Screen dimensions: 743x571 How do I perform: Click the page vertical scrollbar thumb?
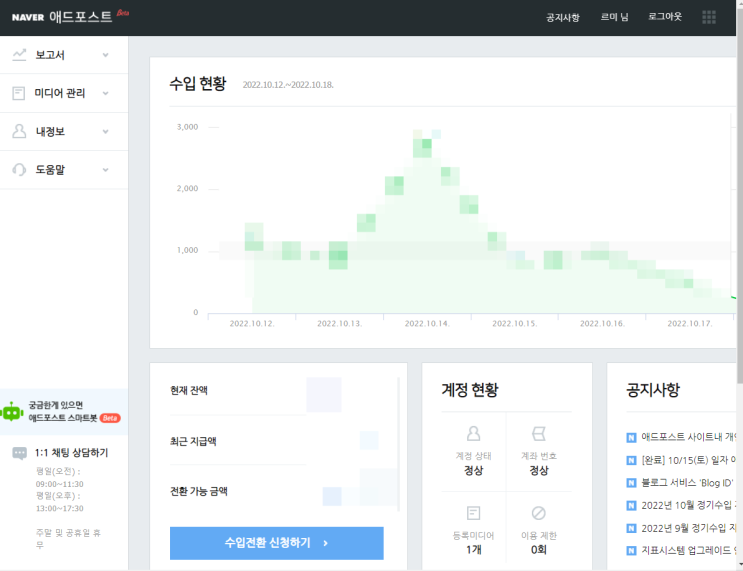pos(740,194)
